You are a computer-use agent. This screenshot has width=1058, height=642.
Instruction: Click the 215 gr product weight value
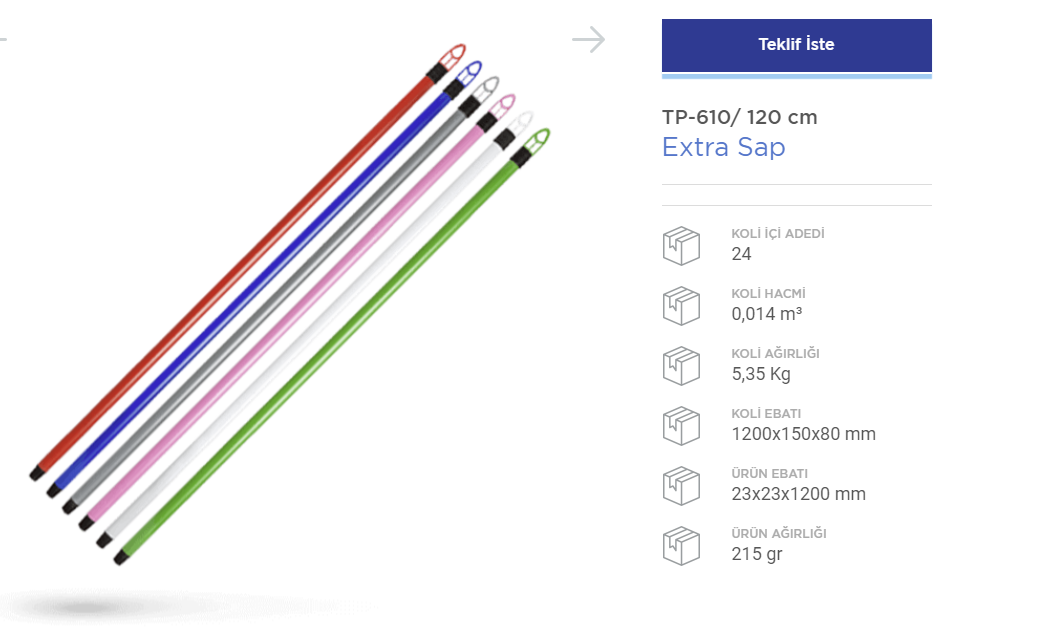pos(757,554)
